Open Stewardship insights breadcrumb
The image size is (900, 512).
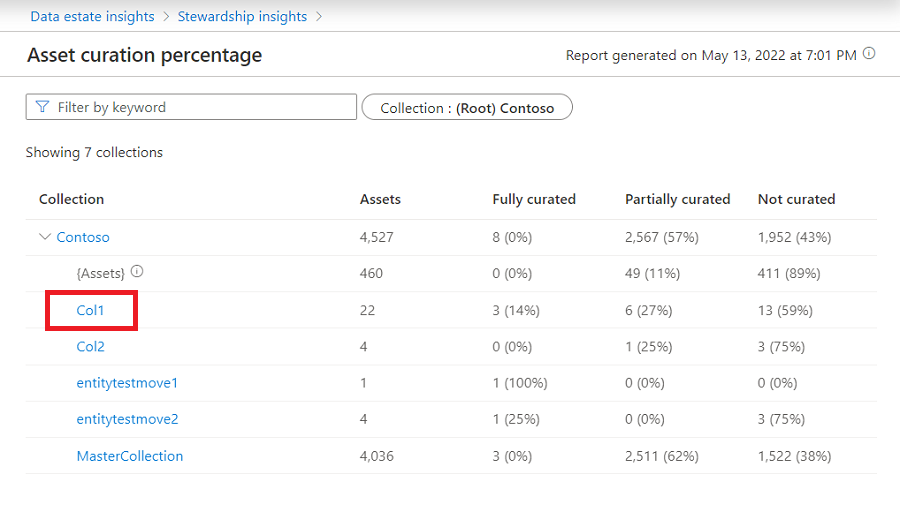pyautogui.click(x=242, y=16)
